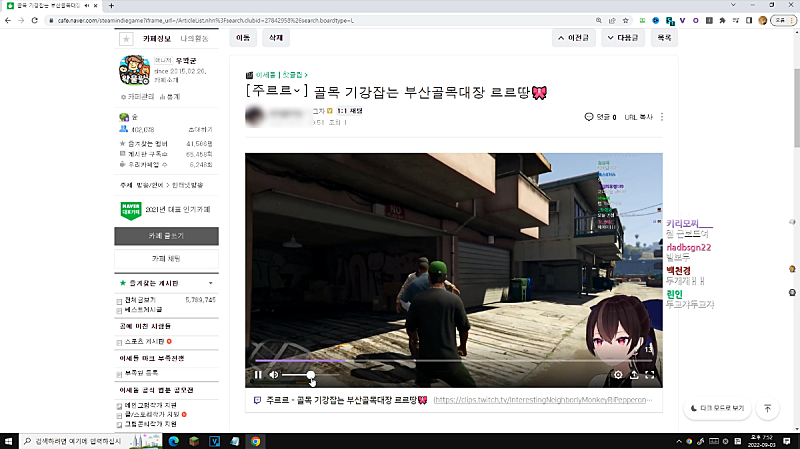
Task: Open the 글/스토리작가 지원 board
Action: (152, 414)
